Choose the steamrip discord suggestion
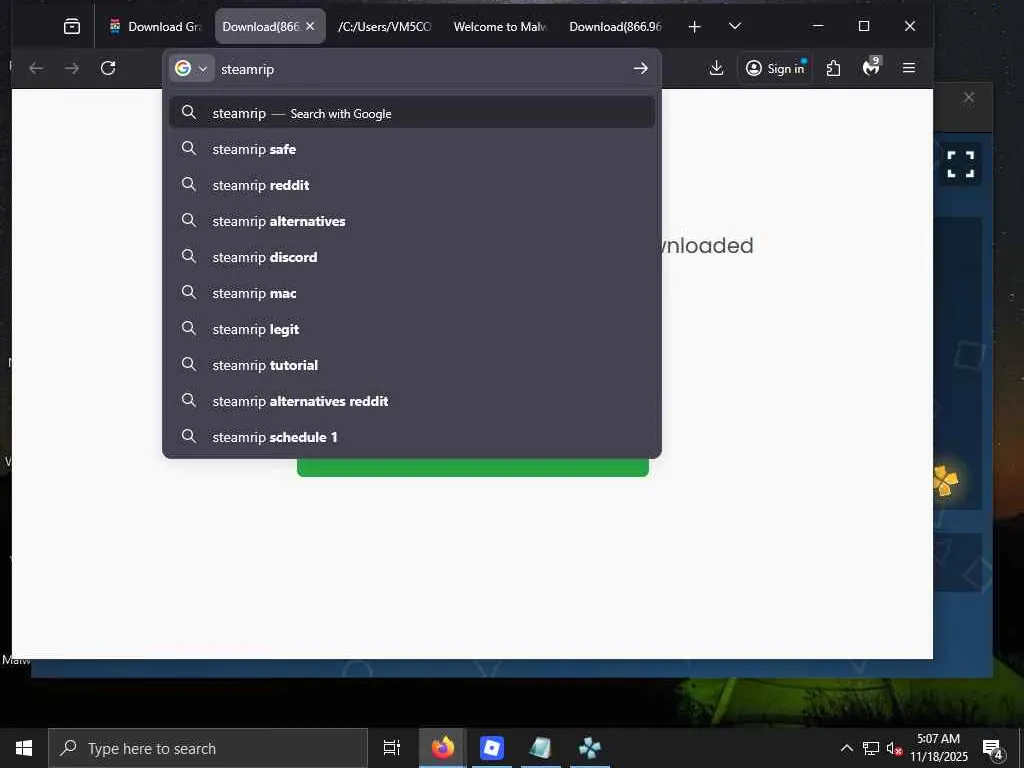Image resolution: width=1024 pixels, height=768 pixels. 411,257
